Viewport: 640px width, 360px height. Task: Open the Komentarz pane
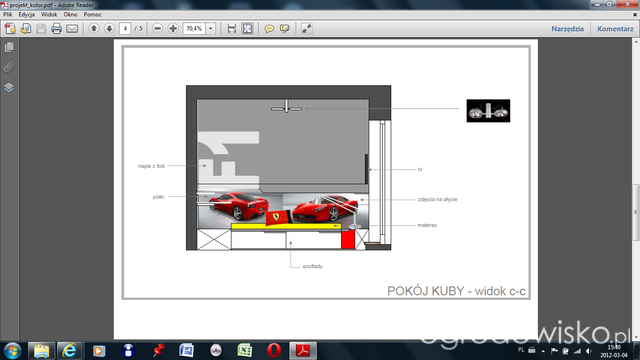click(615, 29)
